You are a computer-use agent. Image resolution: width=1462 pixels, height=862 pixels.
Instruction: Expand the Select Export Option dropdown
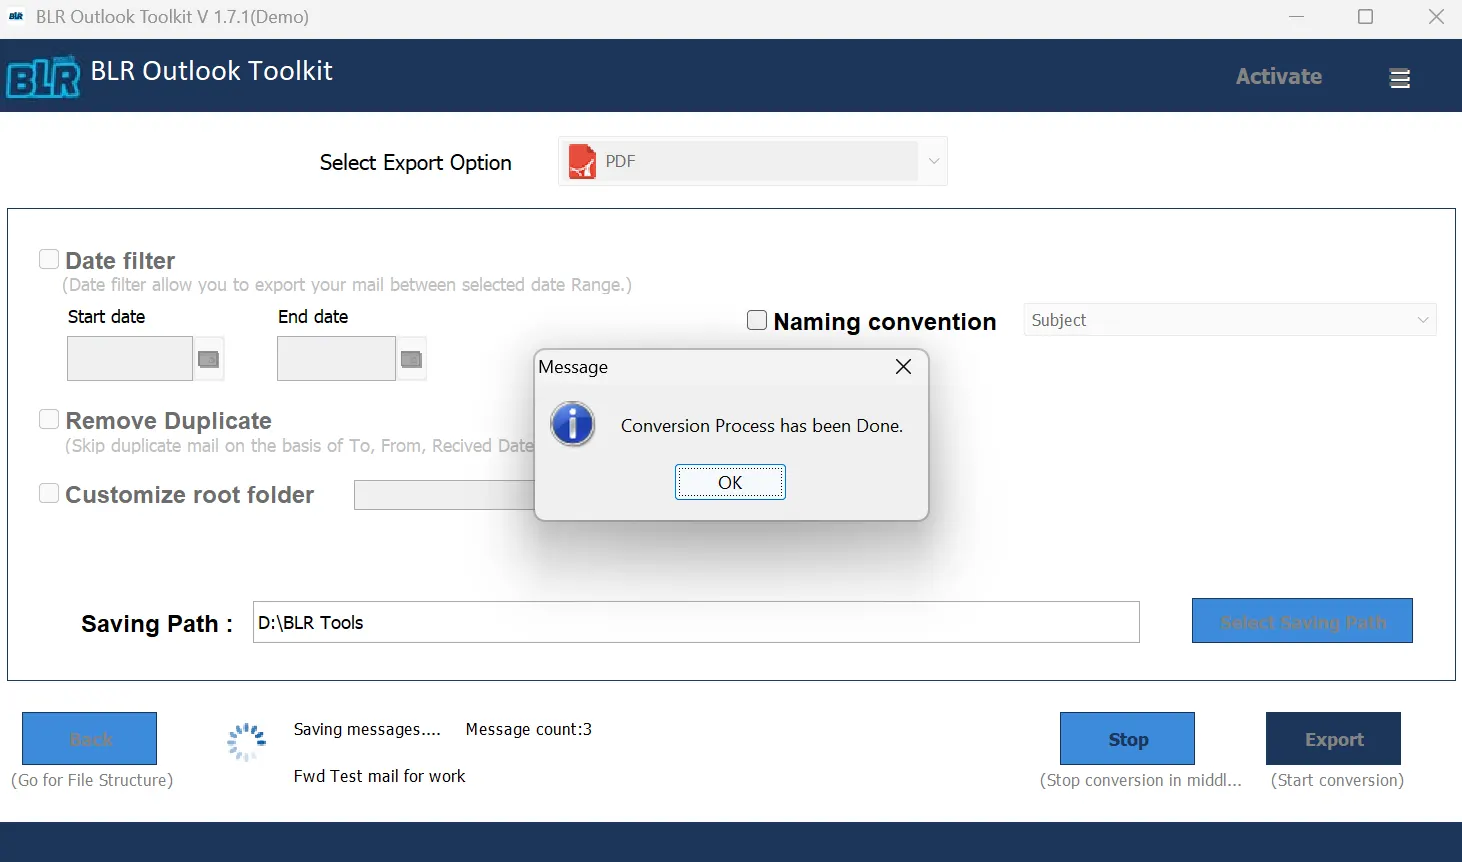point(933,161)
